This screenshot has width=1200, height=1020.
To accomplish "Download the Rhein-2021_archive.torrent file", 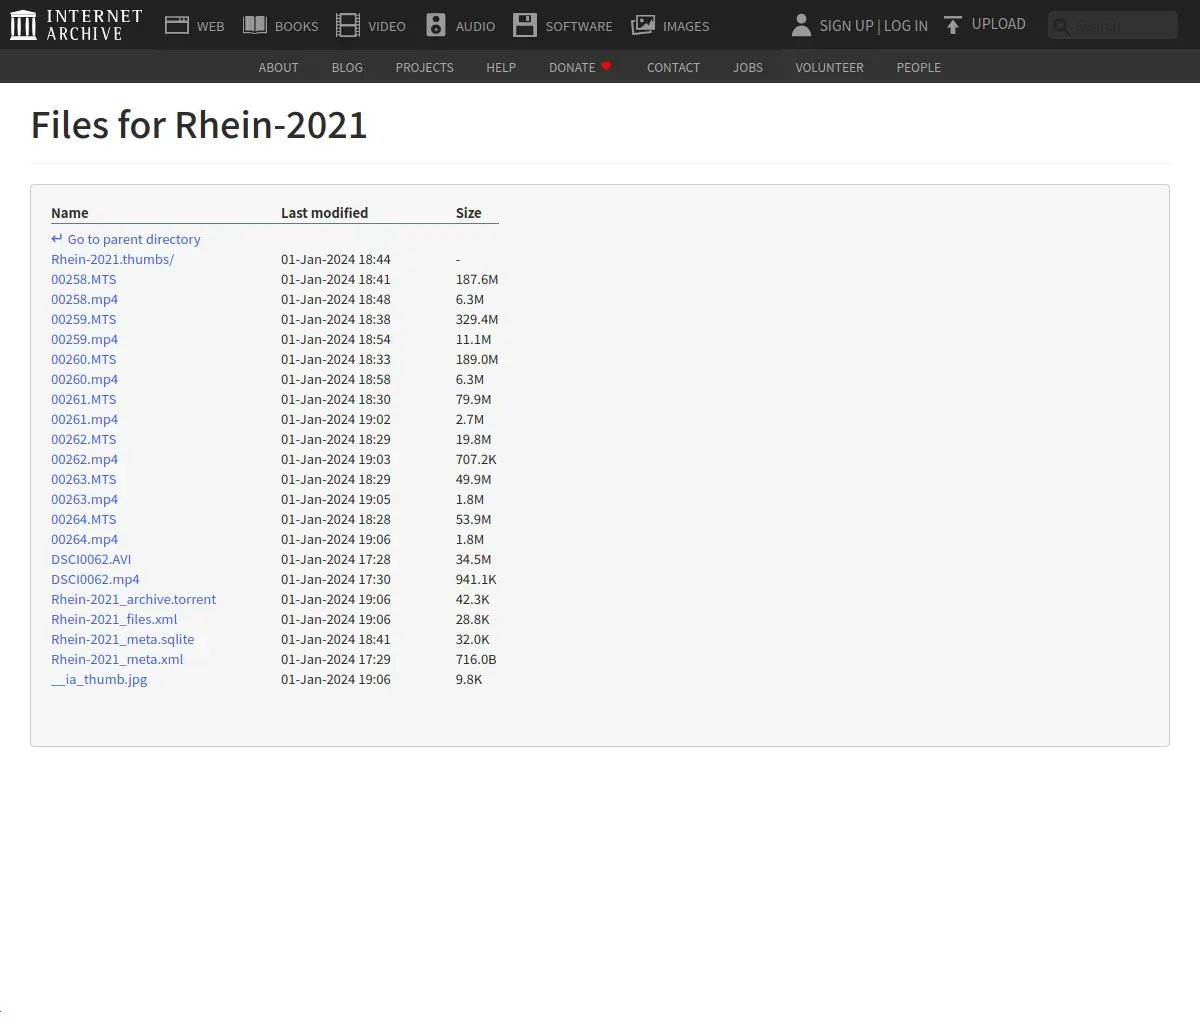I will point(133,599).
